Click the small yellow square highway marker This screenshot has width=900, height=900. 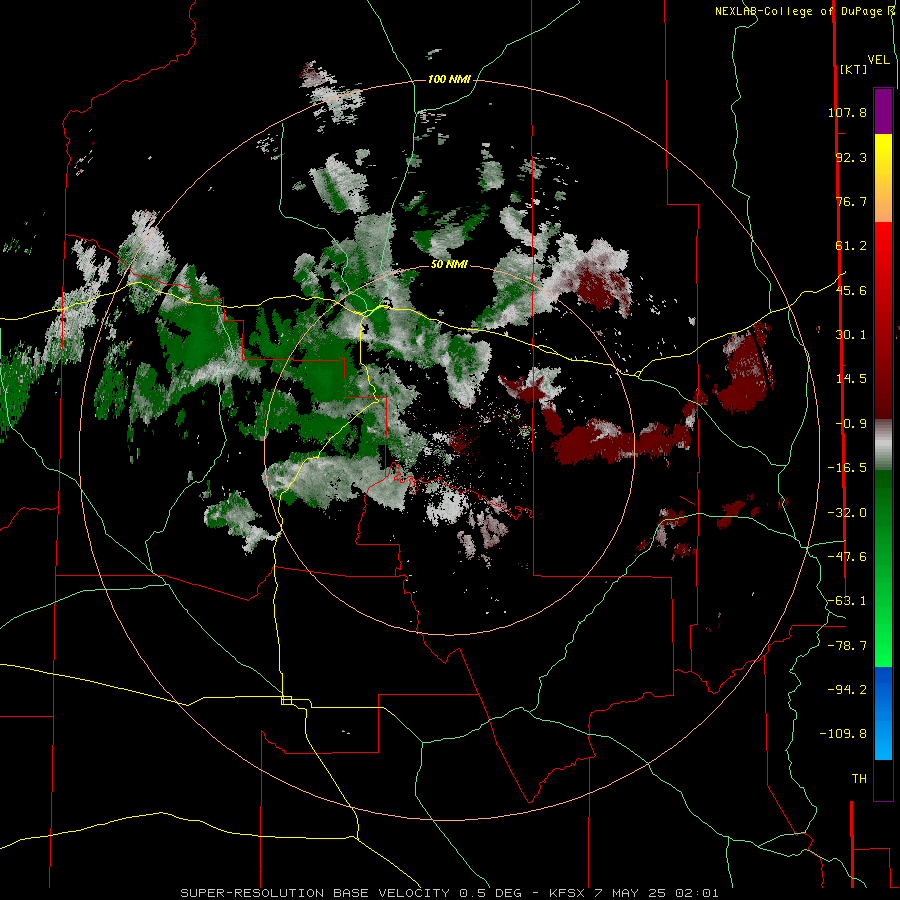[286, 700]
